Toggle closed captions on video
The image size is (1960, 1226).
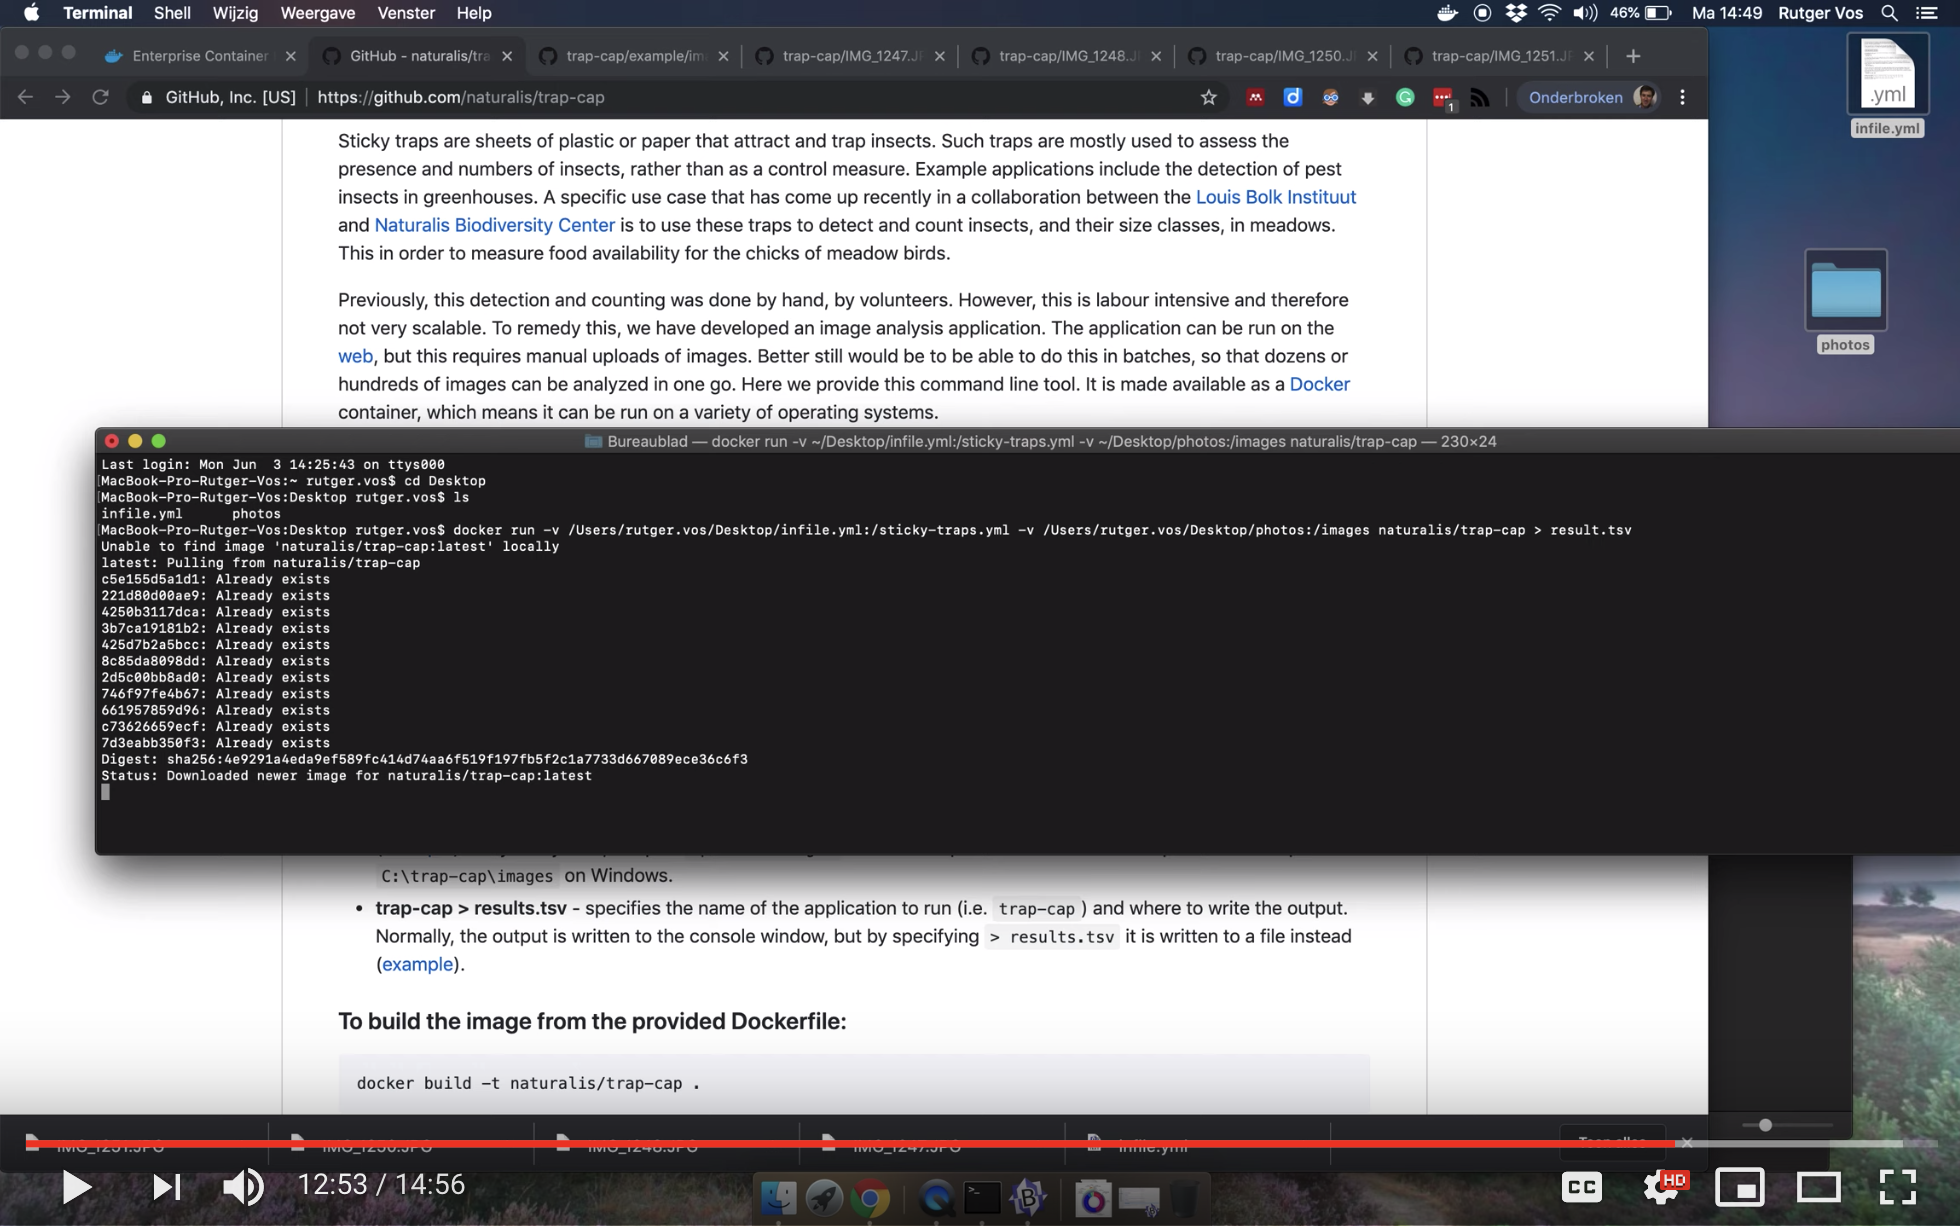(x=1581, y=1187)
